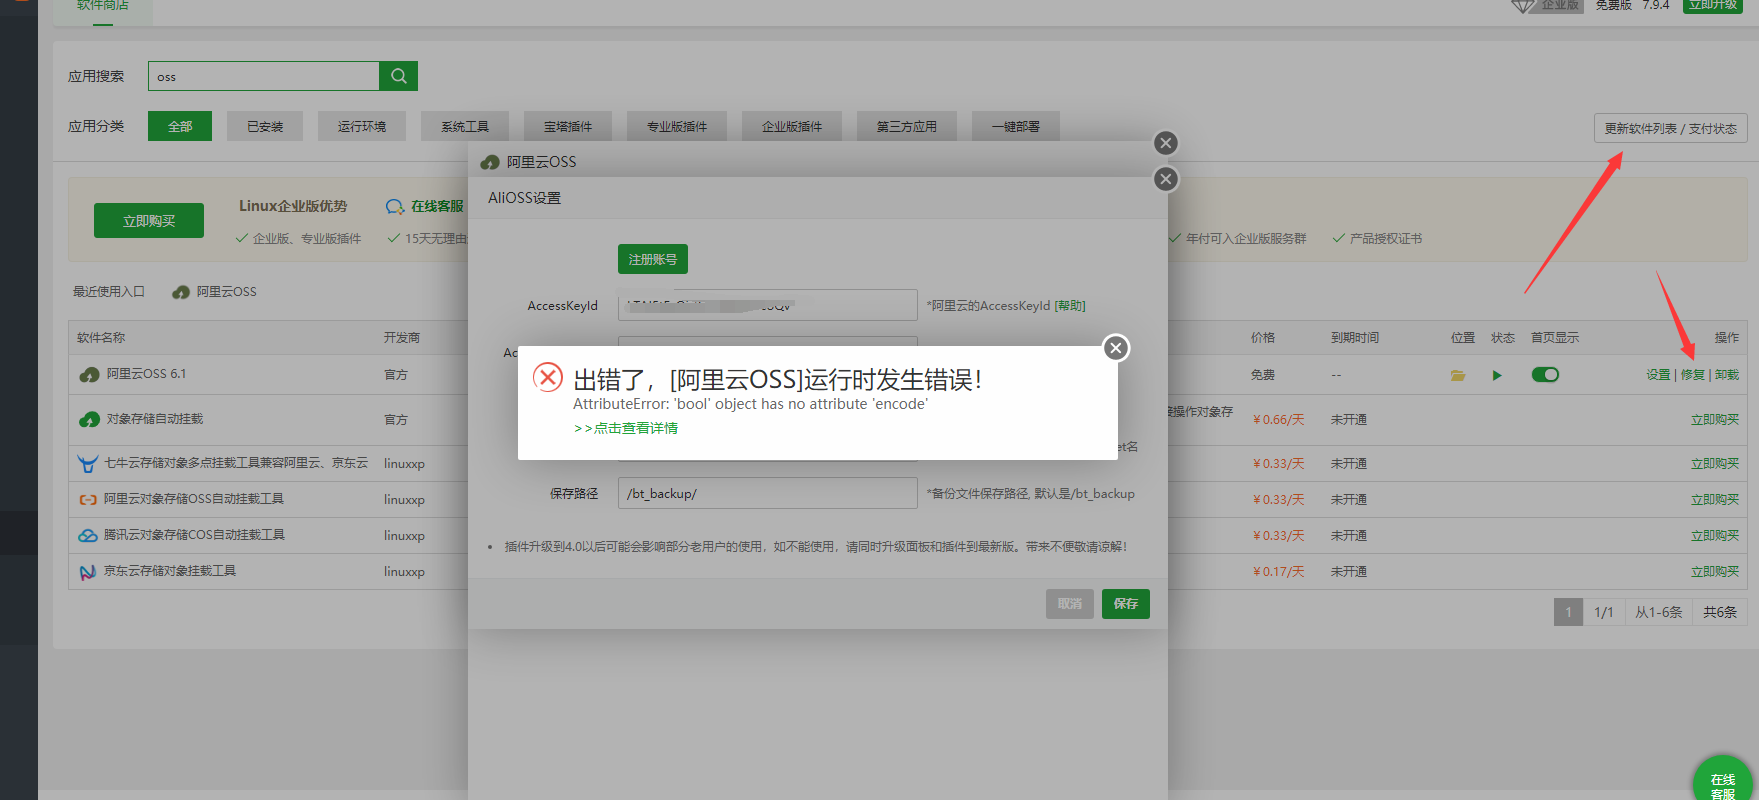Open the 企业版插件 category tab
The height and width of the screenshot is (800, 1759).
point(792,126)
